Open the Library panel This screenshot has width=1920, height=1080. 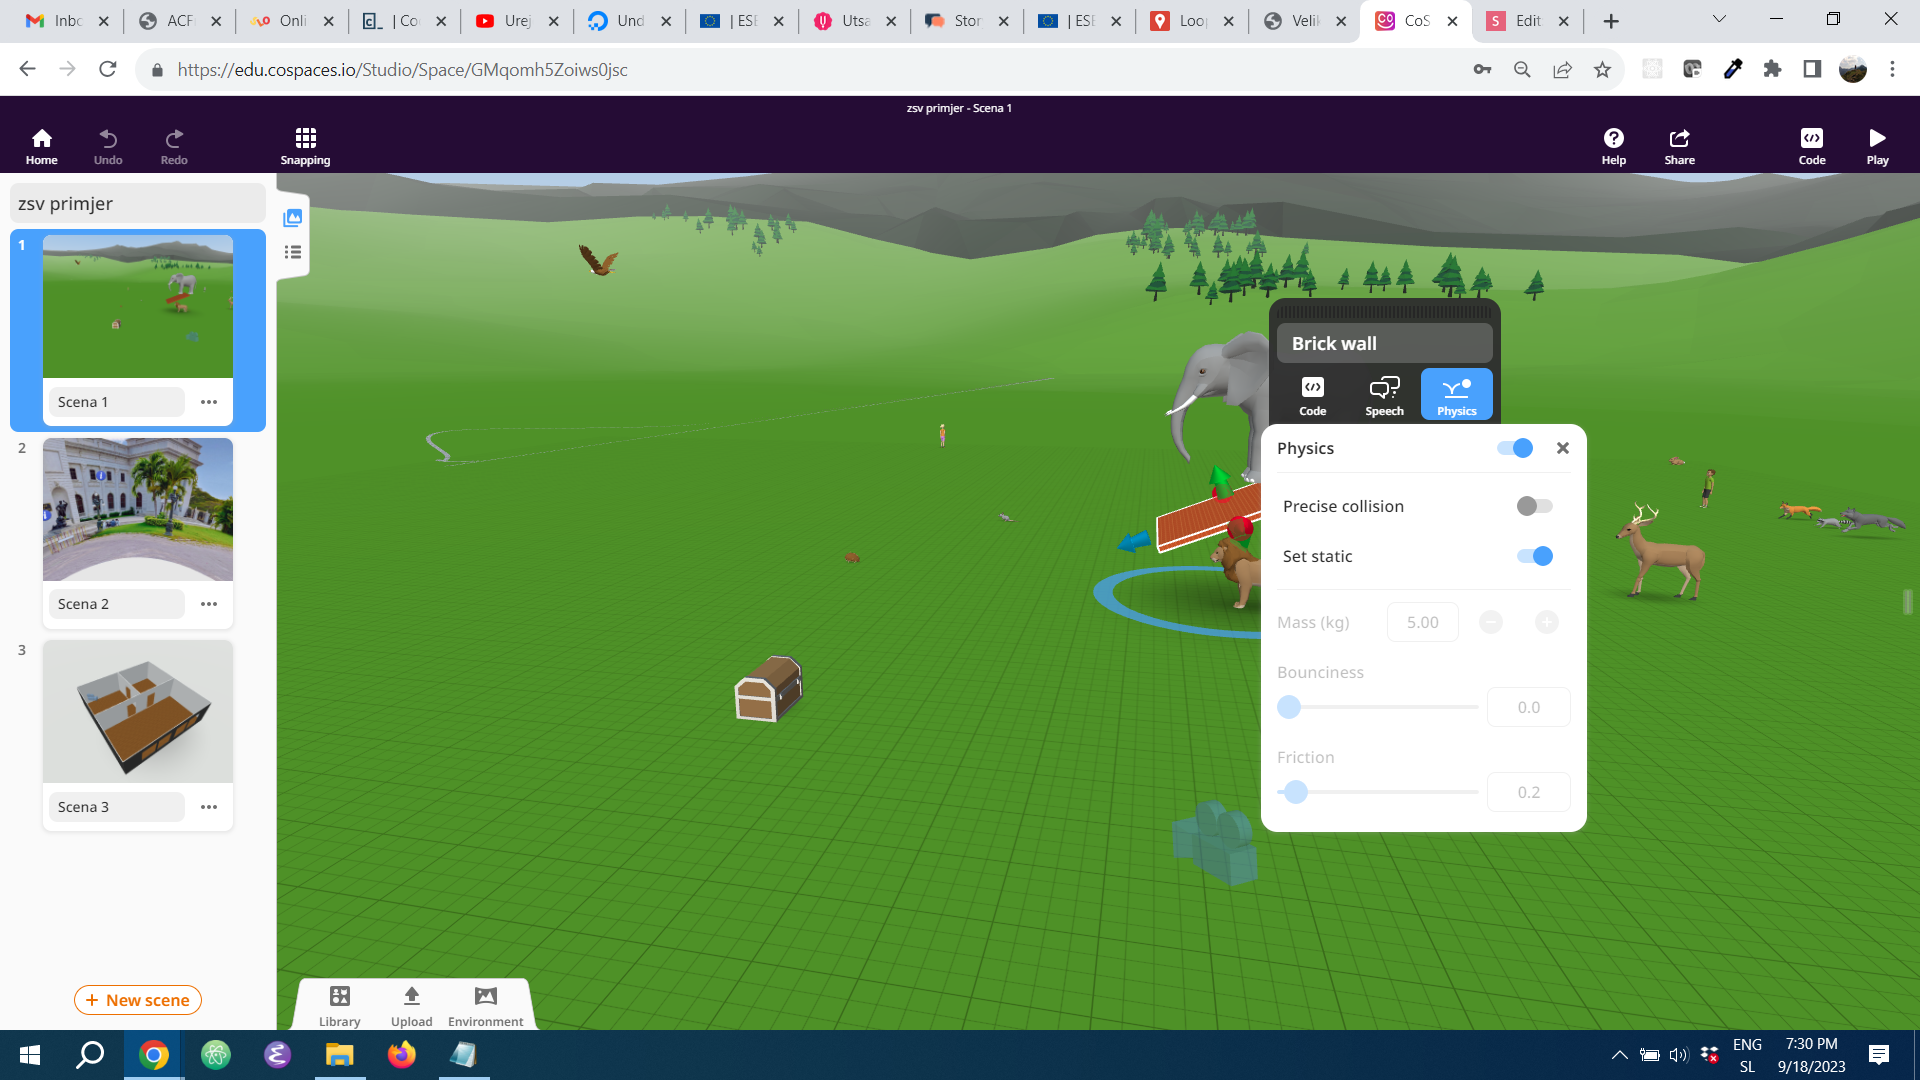click(339, 1004)
